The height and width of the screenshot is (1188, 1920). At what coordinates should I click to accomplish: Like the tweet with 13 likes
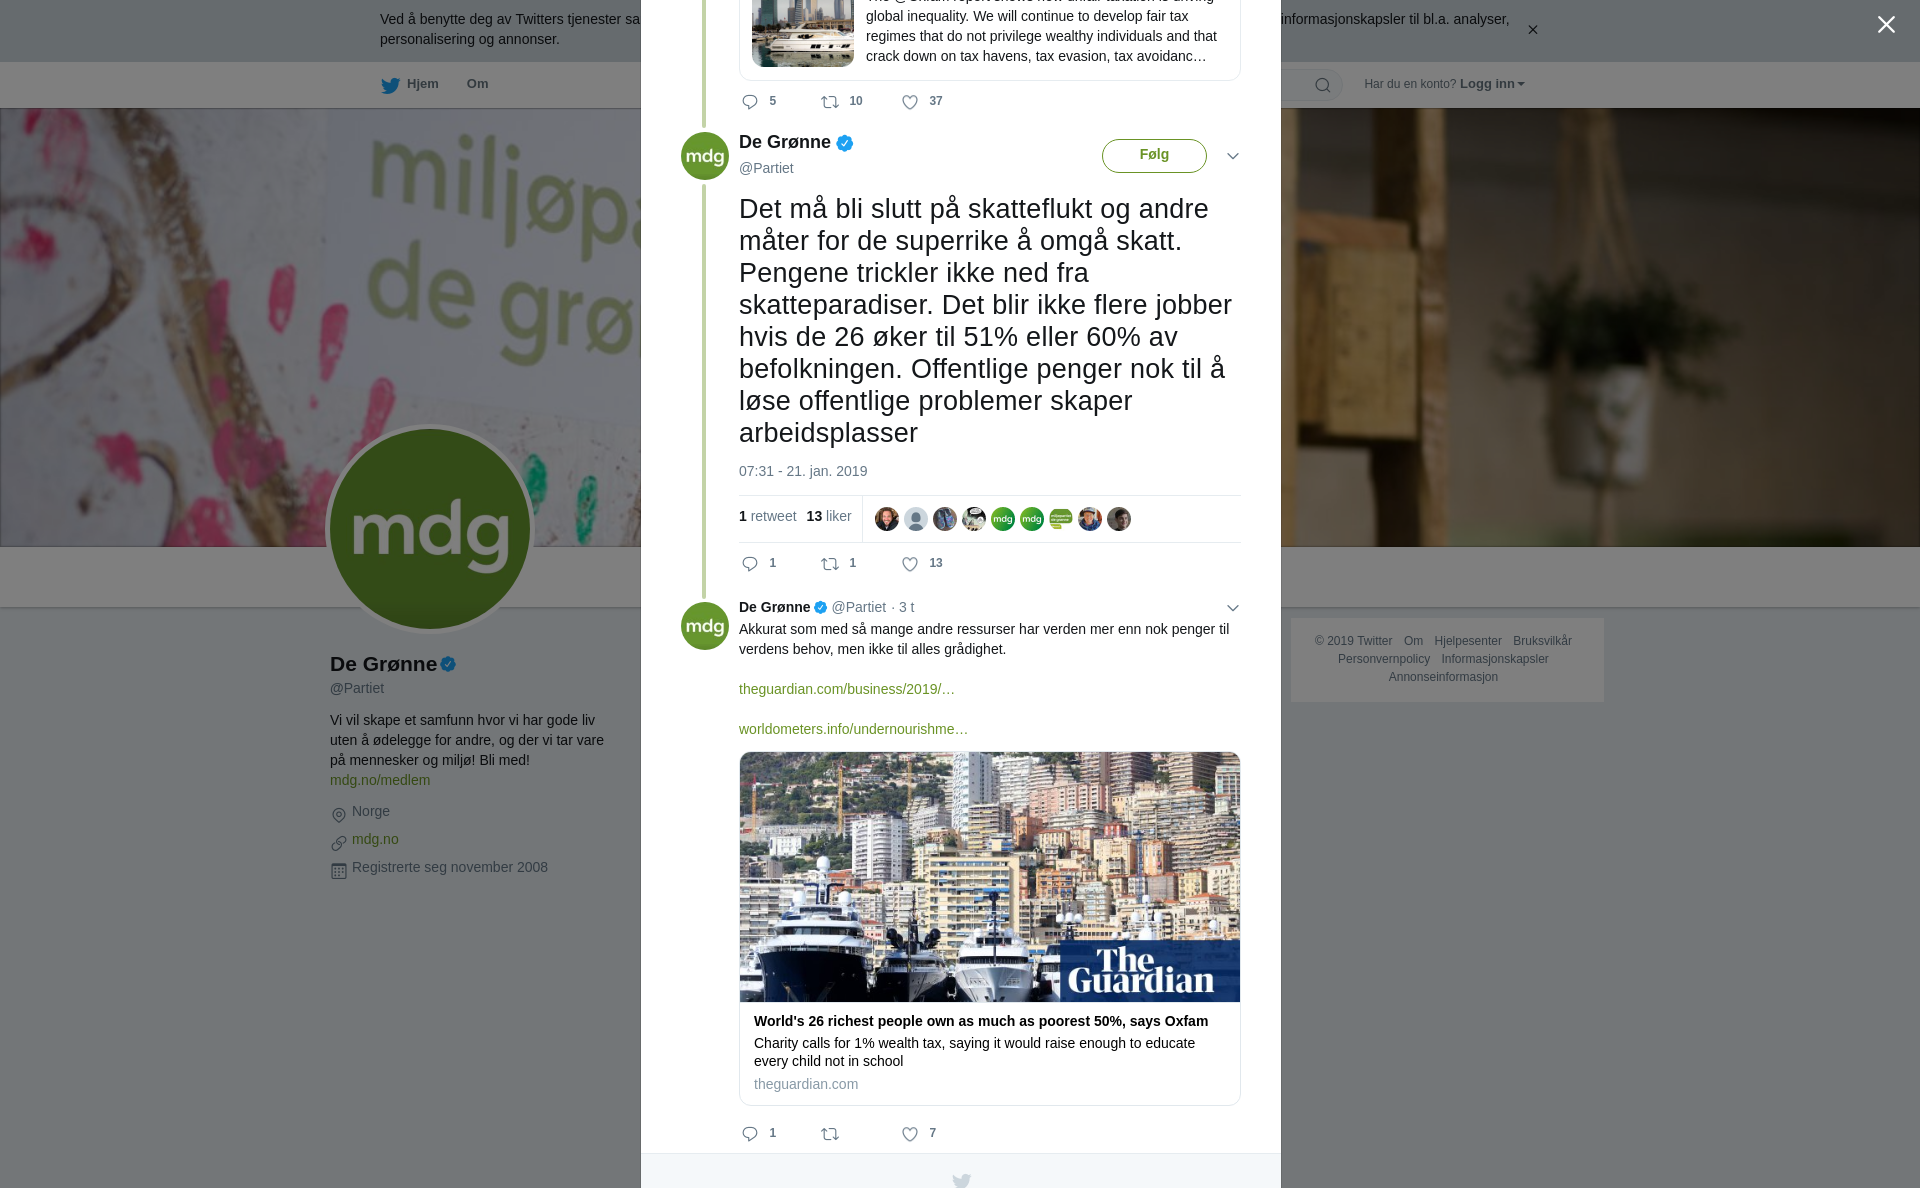click(x=910, y=564)
